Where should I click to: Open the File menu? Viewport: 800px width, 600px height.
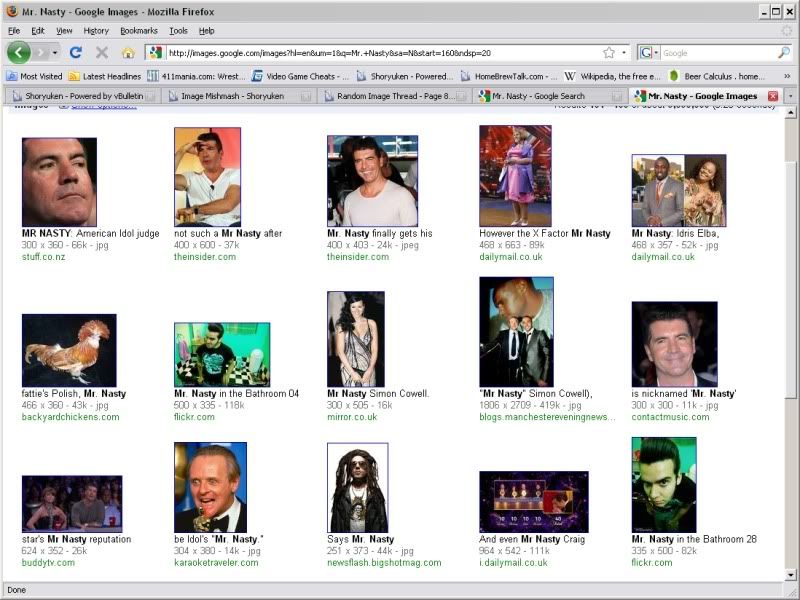[x=14, y=31]
